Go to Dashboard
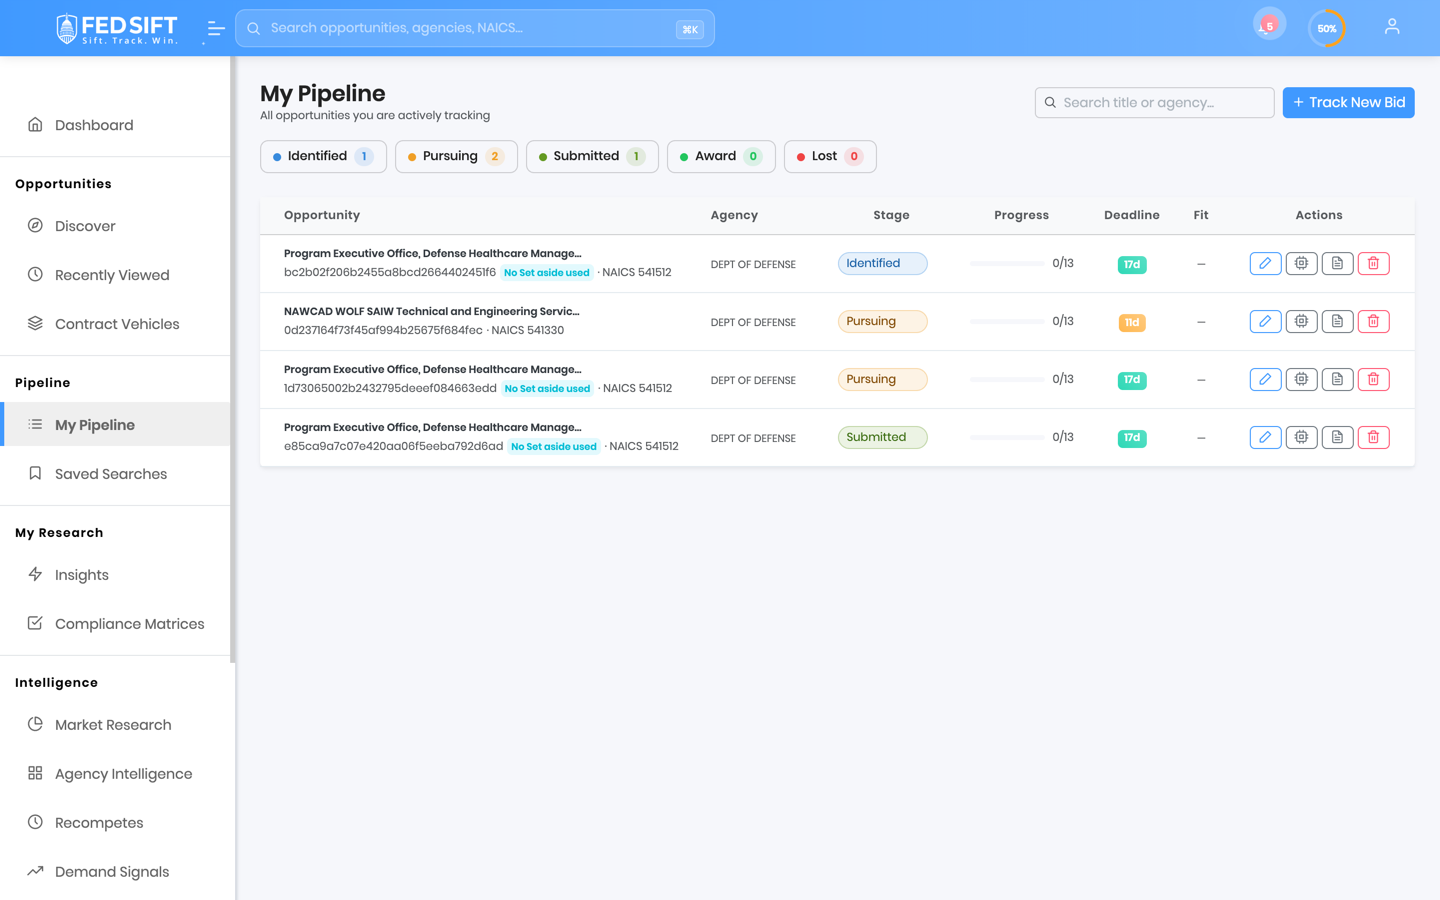 (x=115, y=125)
